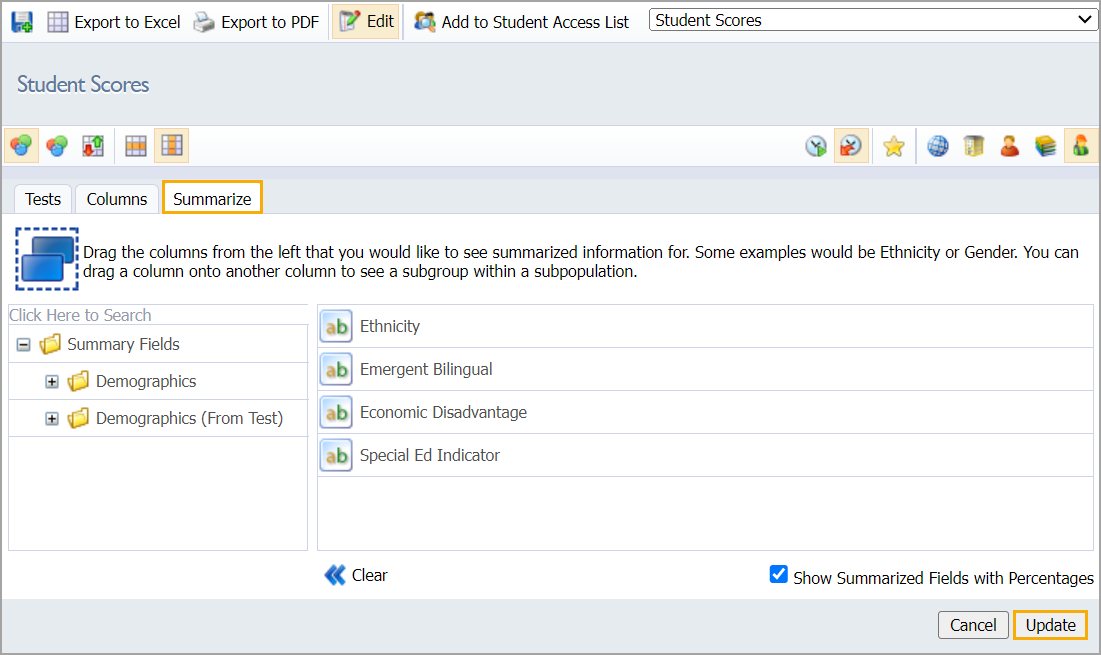Export the report to PDF
1101x655 pixels.
256,21
